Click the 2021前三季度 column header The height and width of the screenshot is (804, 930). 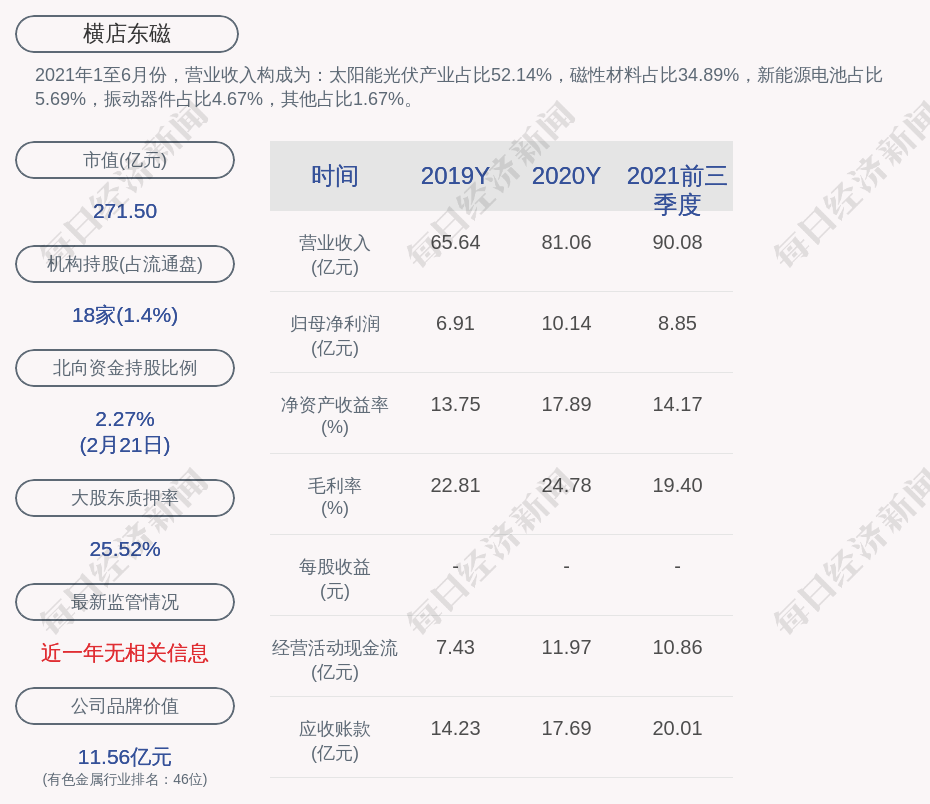[x=677, y=190]
